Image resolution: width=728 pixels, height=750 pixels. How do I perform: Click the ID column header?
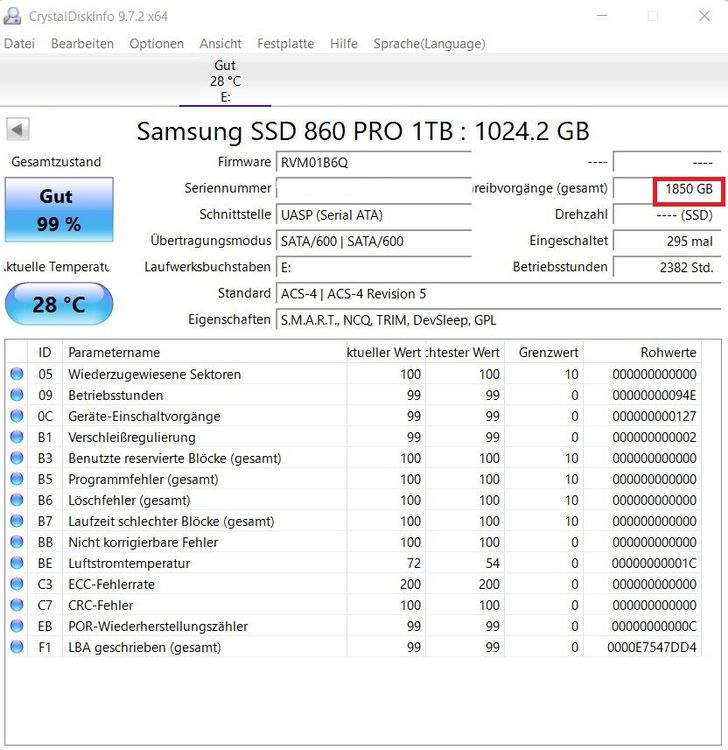coord(45,353)
